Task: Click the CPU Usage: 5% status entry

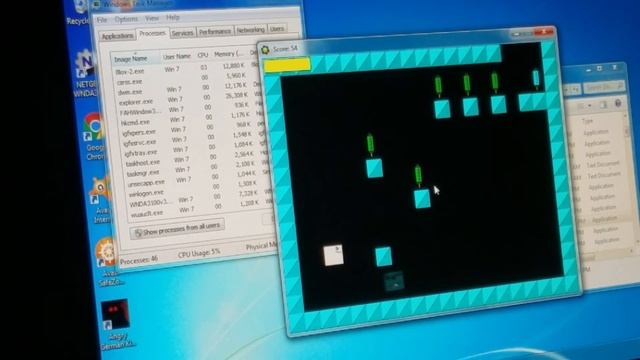Action: pos(199,253)
